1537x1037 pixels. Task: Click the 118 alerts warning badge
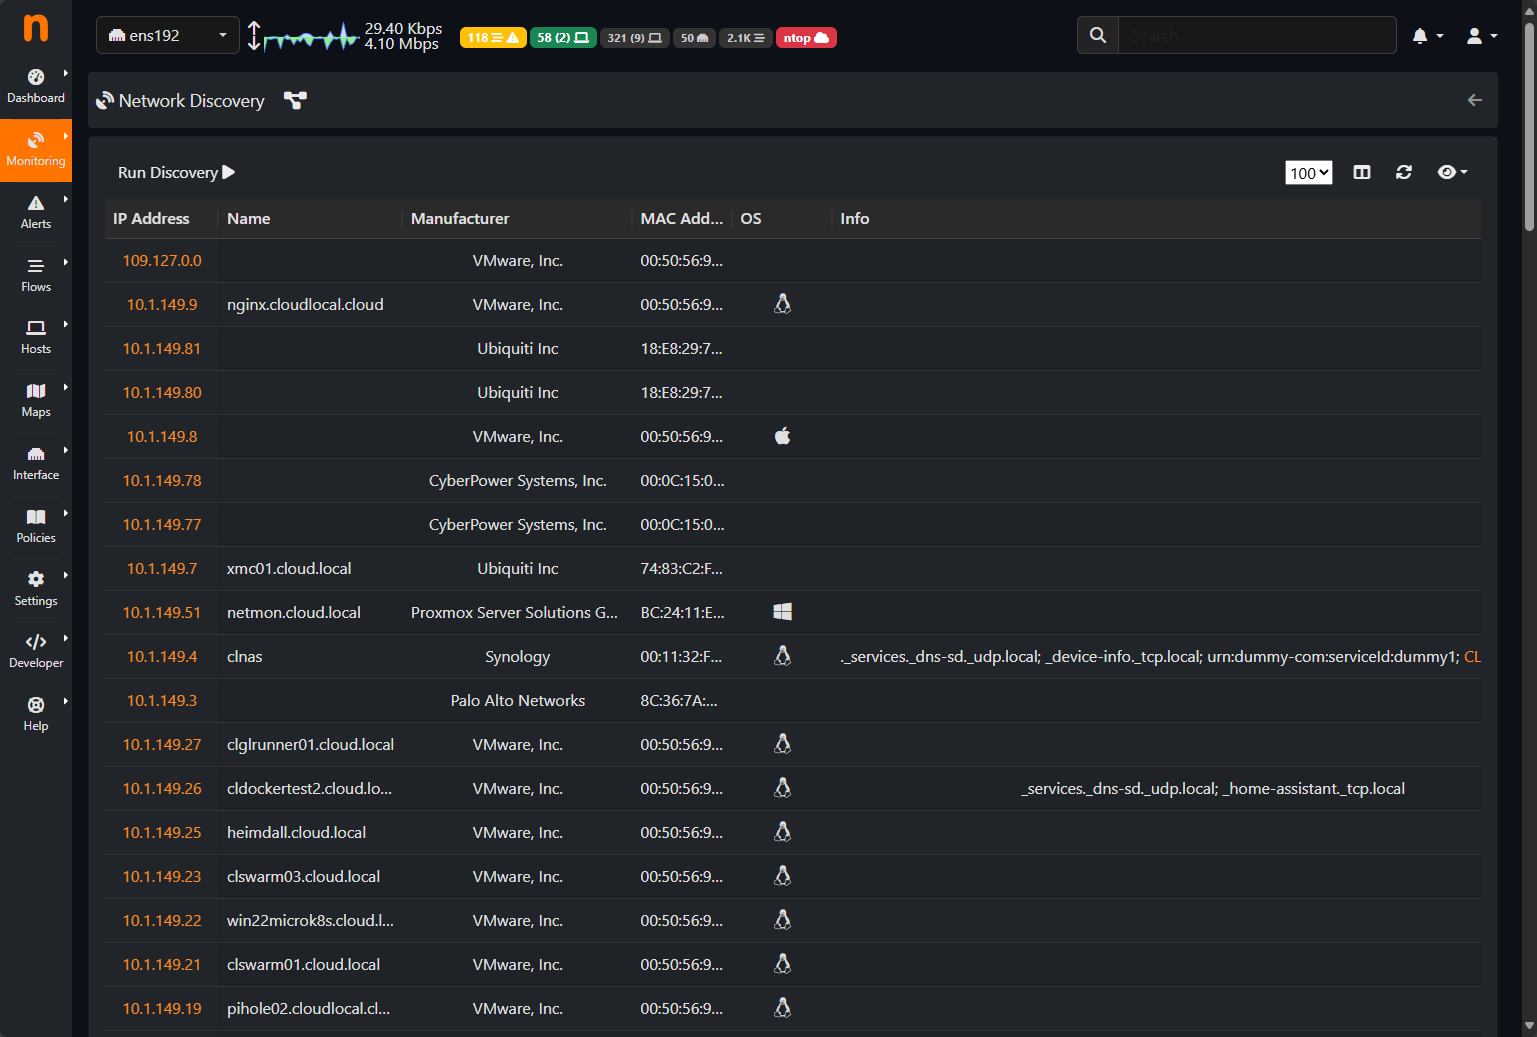click(x=493, y=38)
